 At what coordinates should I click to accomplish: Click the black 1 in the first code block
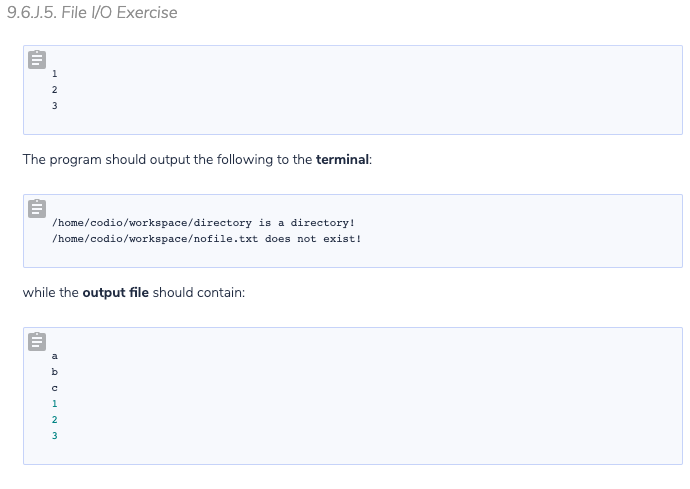tap(55, 74)
